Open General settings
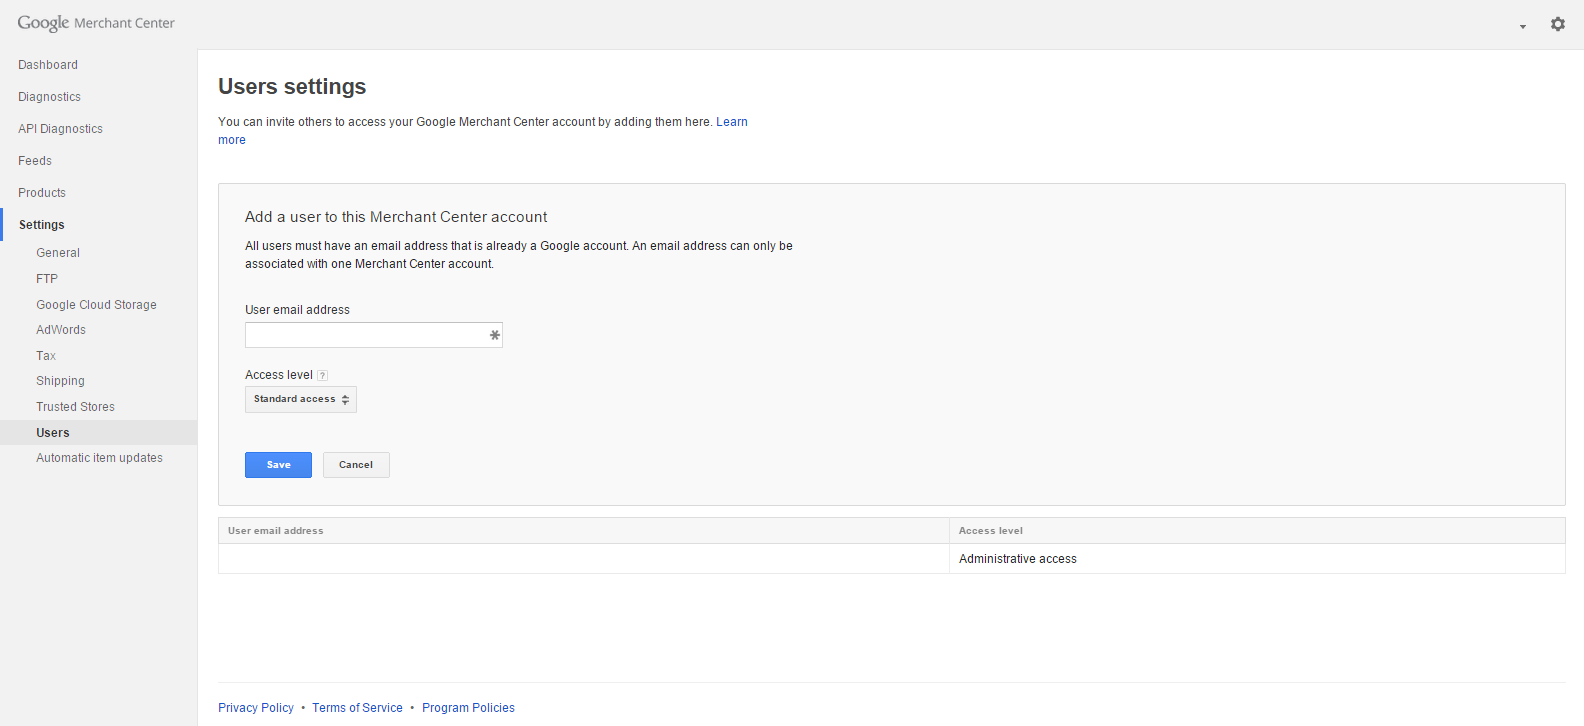This screenshot has width=1584, height=726. pyautogui.click(x=58, y=253)
